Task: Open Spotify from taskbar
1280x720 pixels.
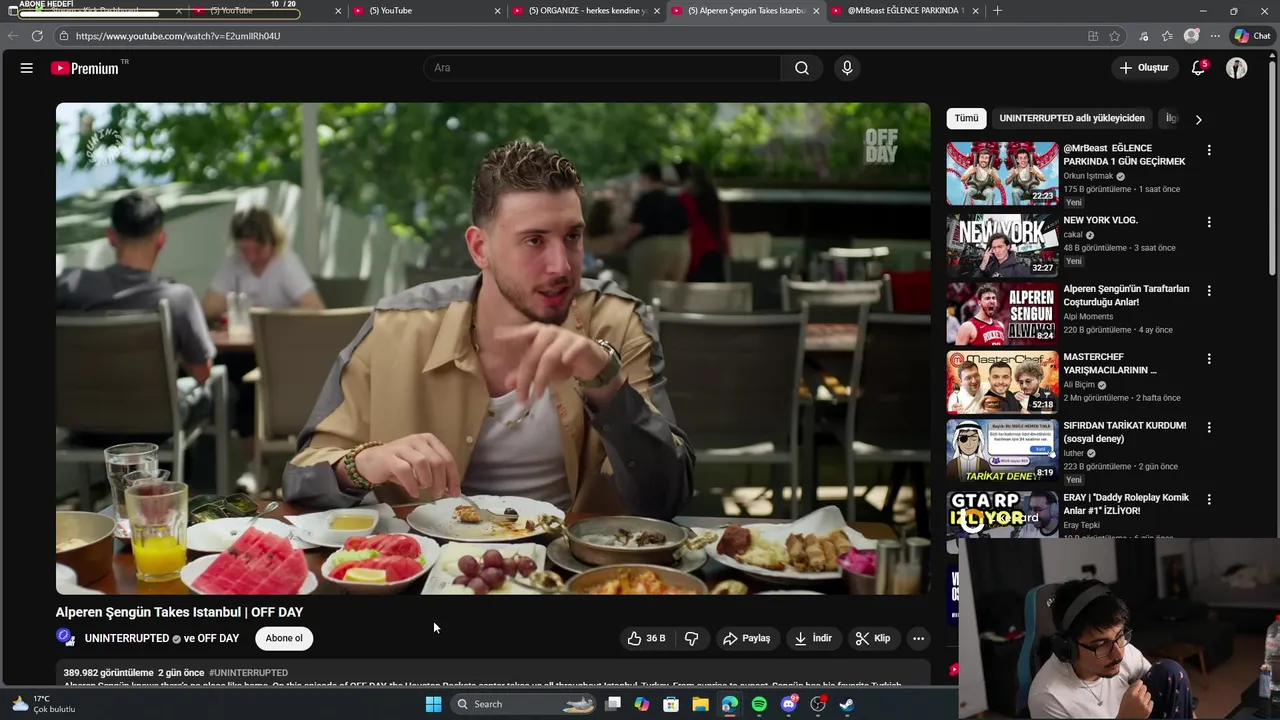Action: click(x=759, y=704)
